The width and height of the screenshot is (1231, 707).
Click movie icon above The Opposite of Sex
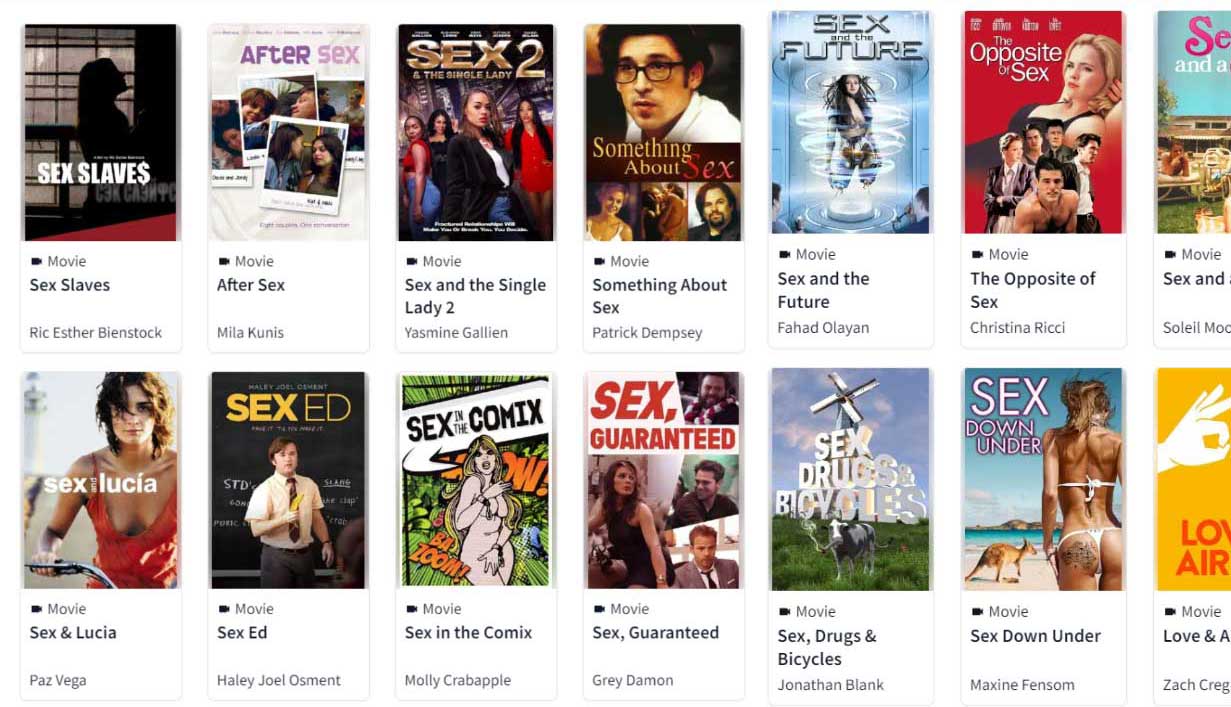977,254
